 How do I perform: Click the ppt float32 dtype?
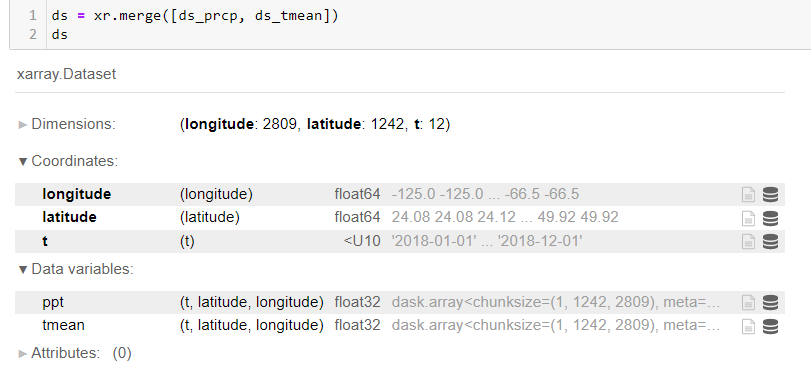(357, 302)
